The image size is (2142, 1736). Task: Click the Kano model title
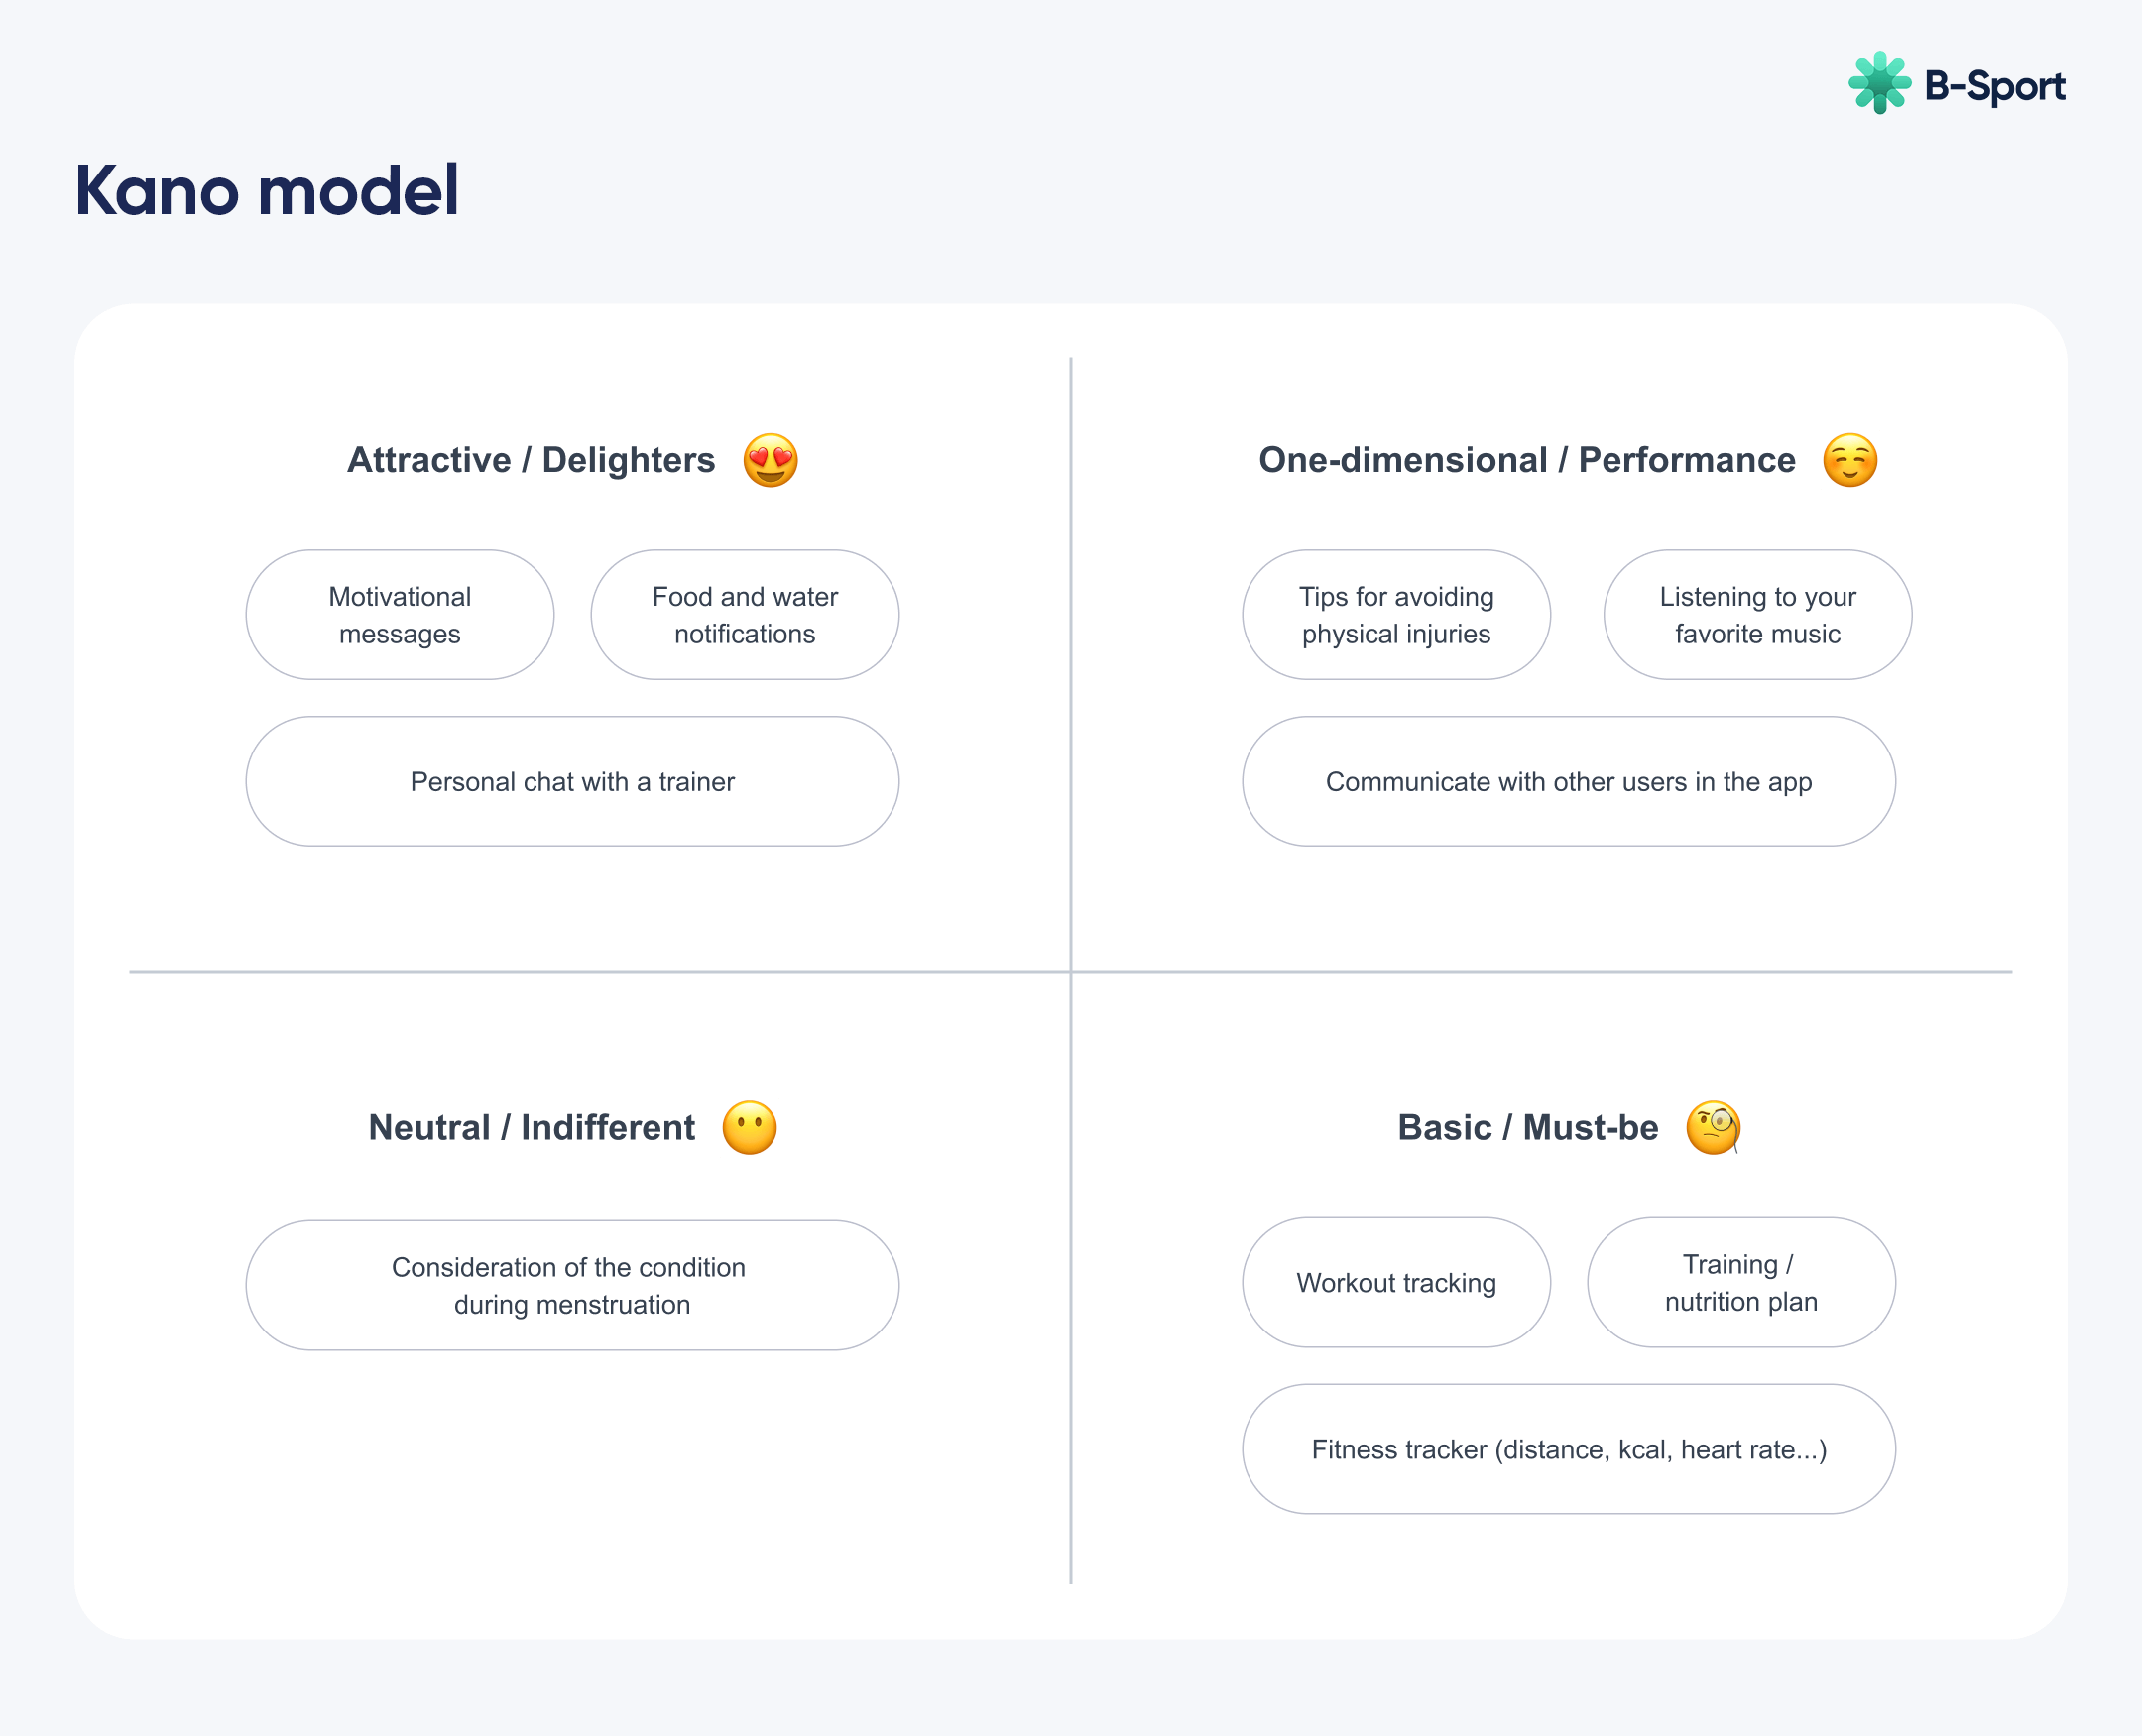(266, 190)
